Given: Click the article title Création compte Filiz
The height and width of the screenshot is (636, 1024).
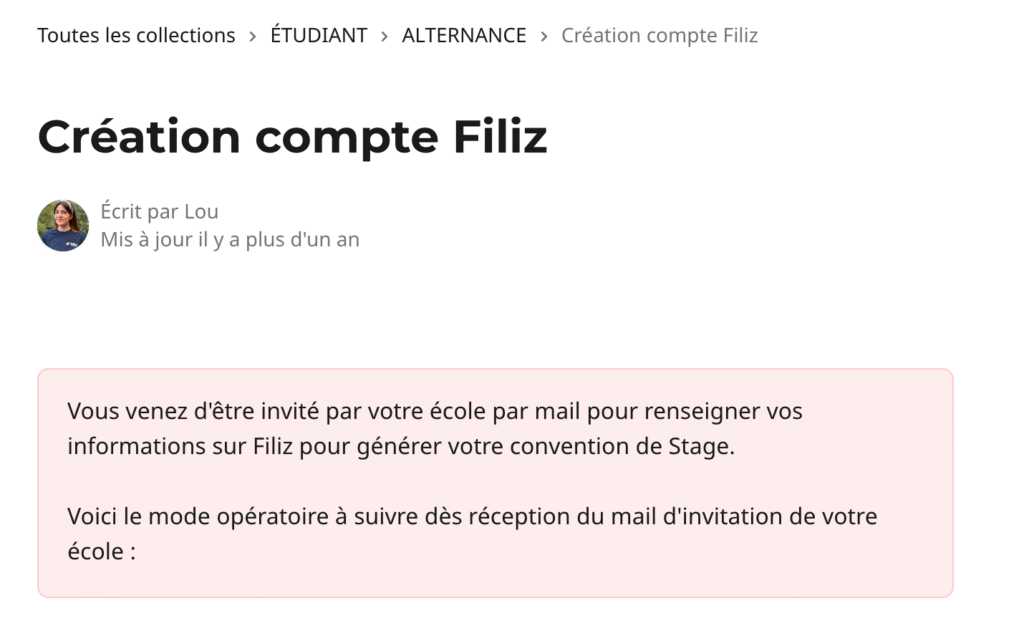Looking at the screenshot, I should pos(293,137).
